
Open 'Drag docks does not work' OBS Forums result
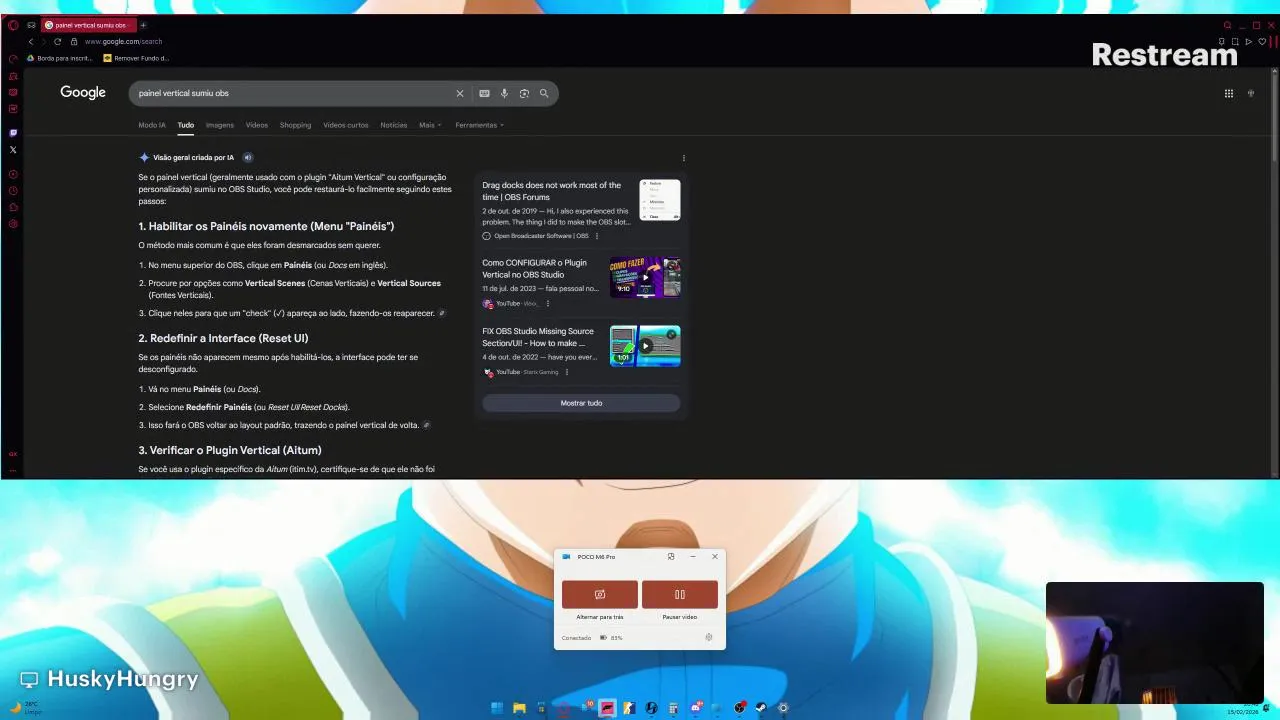pos(552,191)
